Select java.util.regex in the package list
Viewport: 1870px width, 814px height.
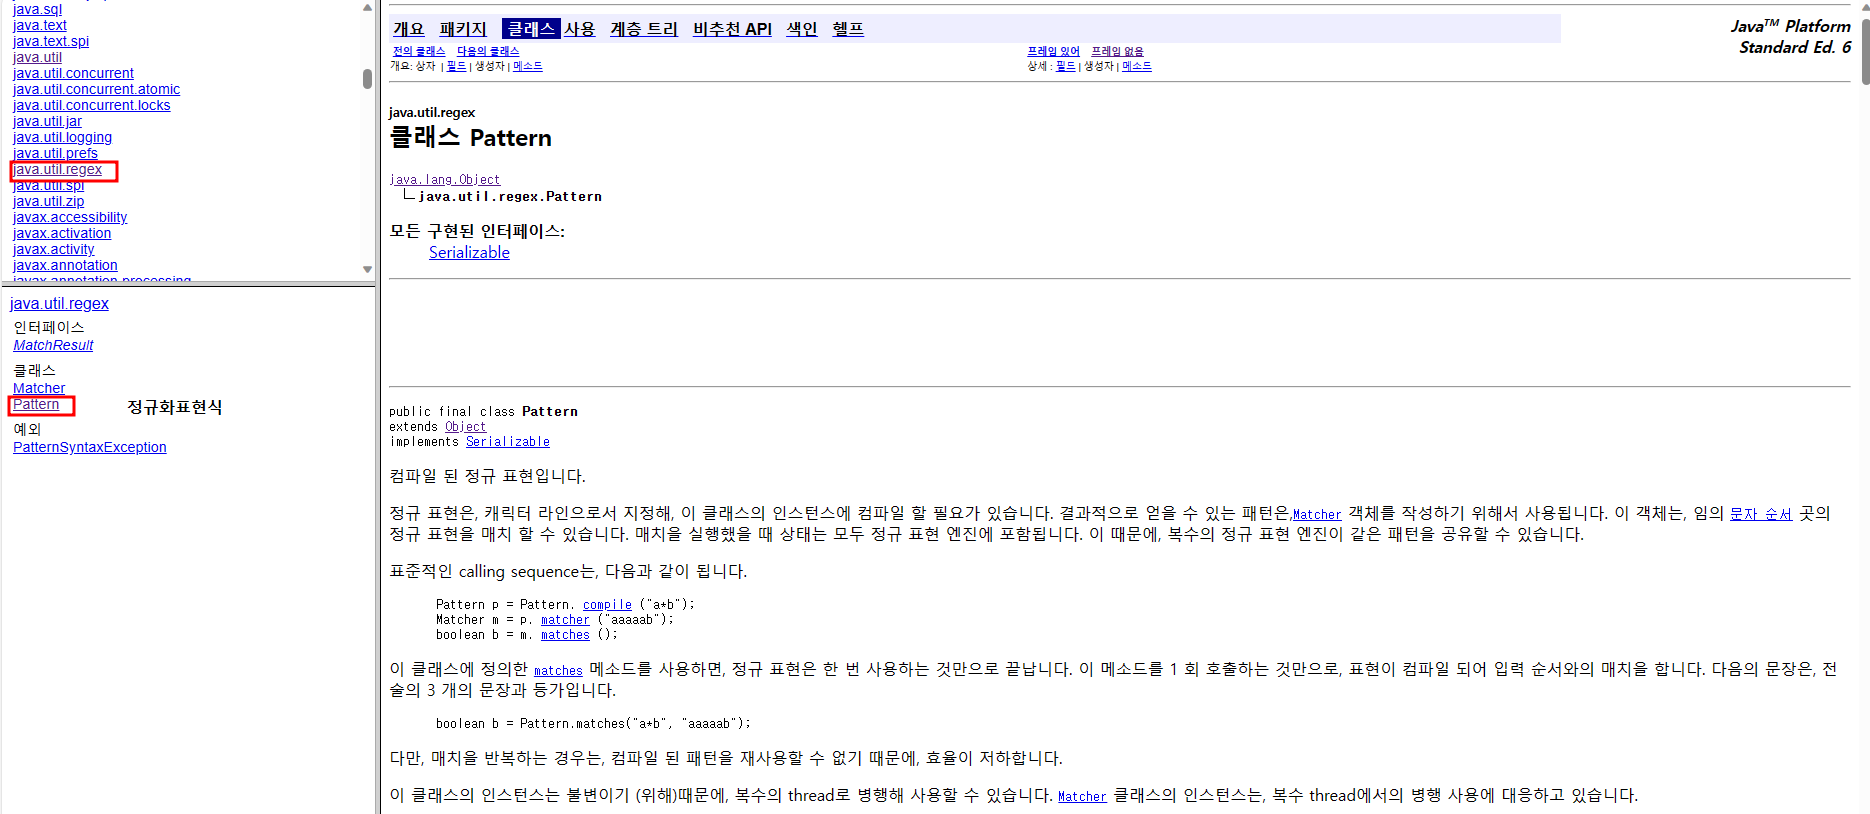[x=57, y=169]
